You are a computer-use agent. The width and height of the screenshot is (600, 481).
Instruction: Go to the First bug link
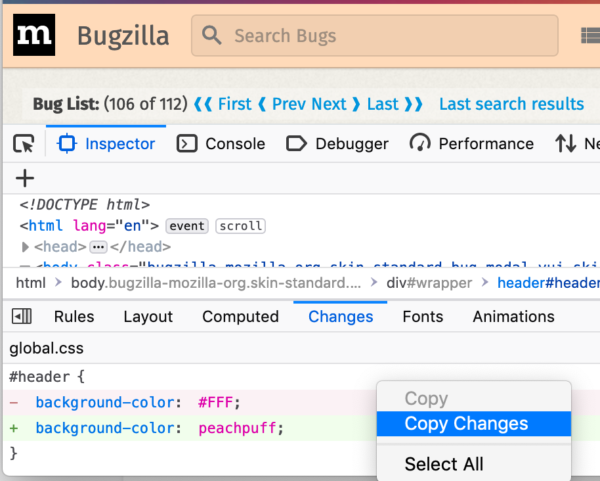click(x=223, y=104)
